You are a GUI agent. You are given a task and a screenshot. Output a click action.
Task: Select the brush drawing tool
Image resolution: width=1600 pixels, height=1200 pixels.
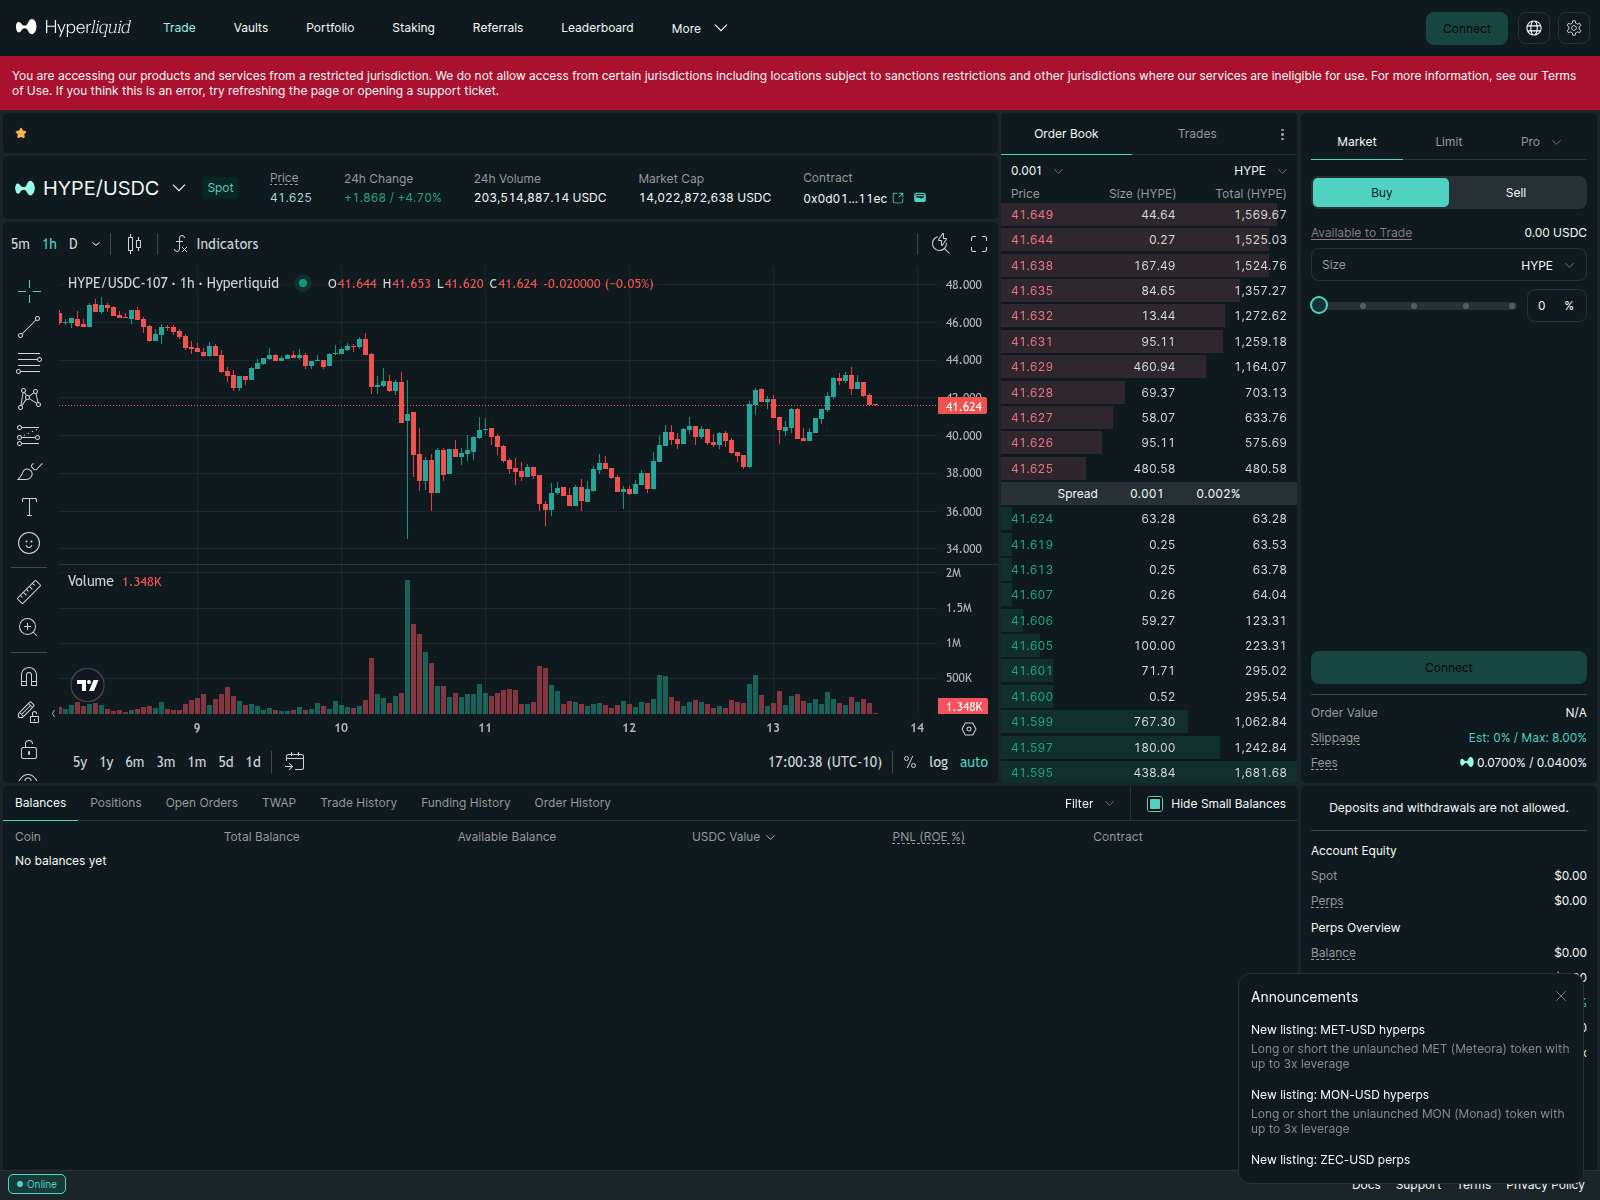coord(29,471)
